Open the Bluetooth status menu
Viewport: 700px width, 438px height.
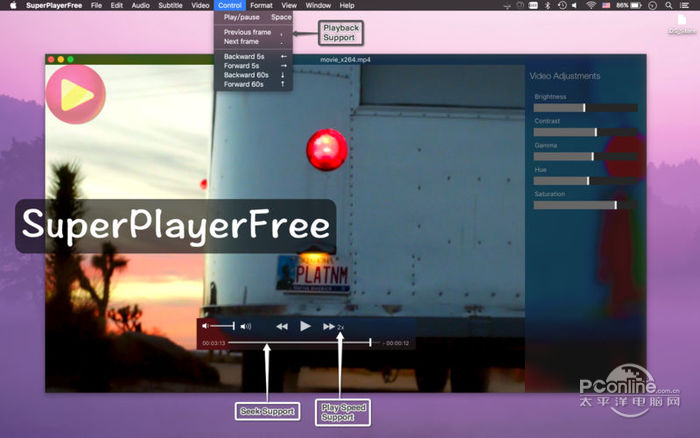[548, 5]
